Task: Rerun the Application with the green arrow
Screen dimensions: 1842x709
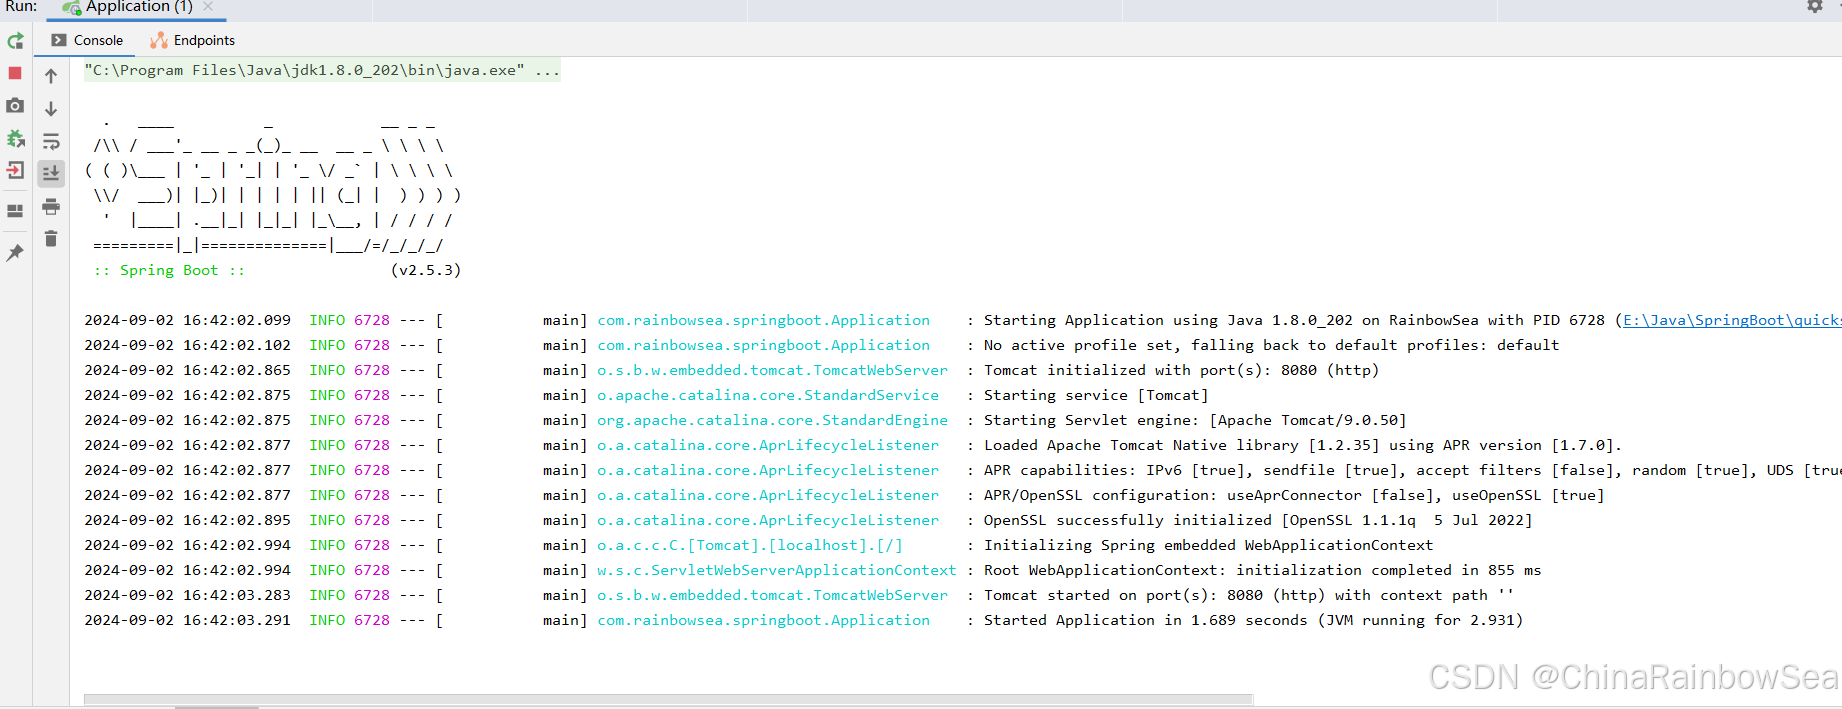Action: click(x=15, y=41)
